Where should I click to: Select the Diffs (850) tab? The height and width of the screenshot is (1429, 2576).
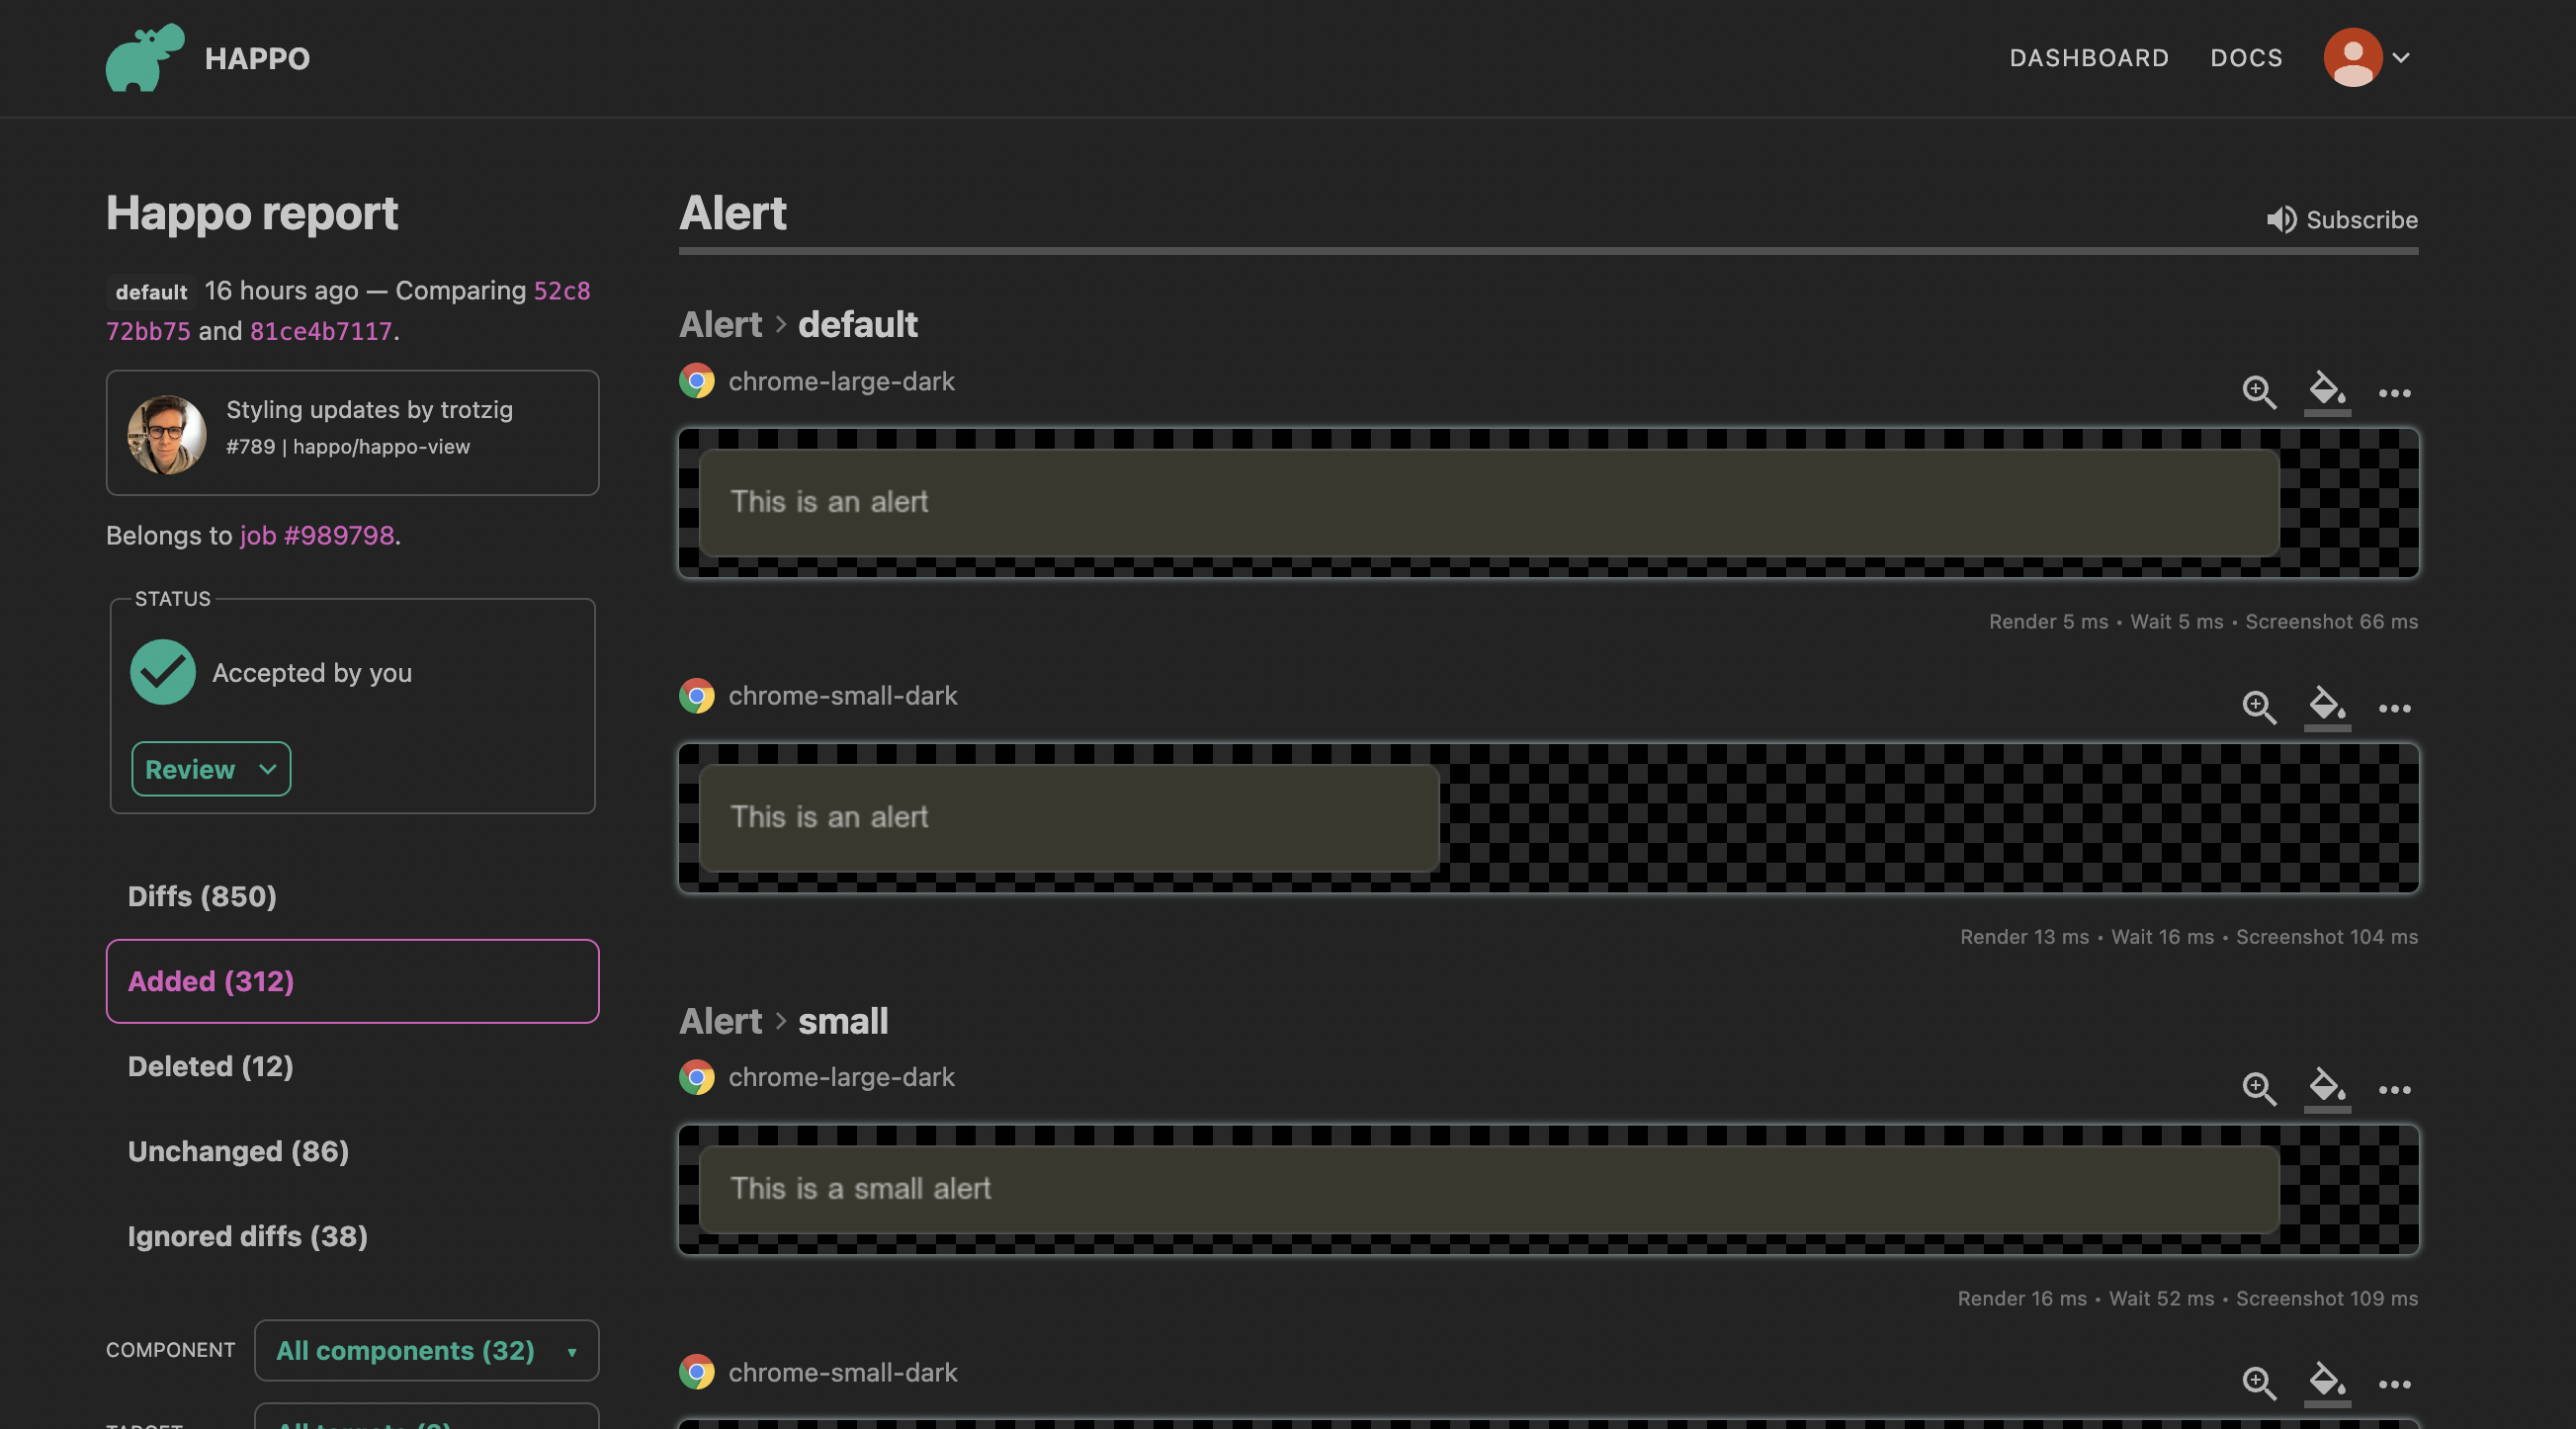[202, 896]
